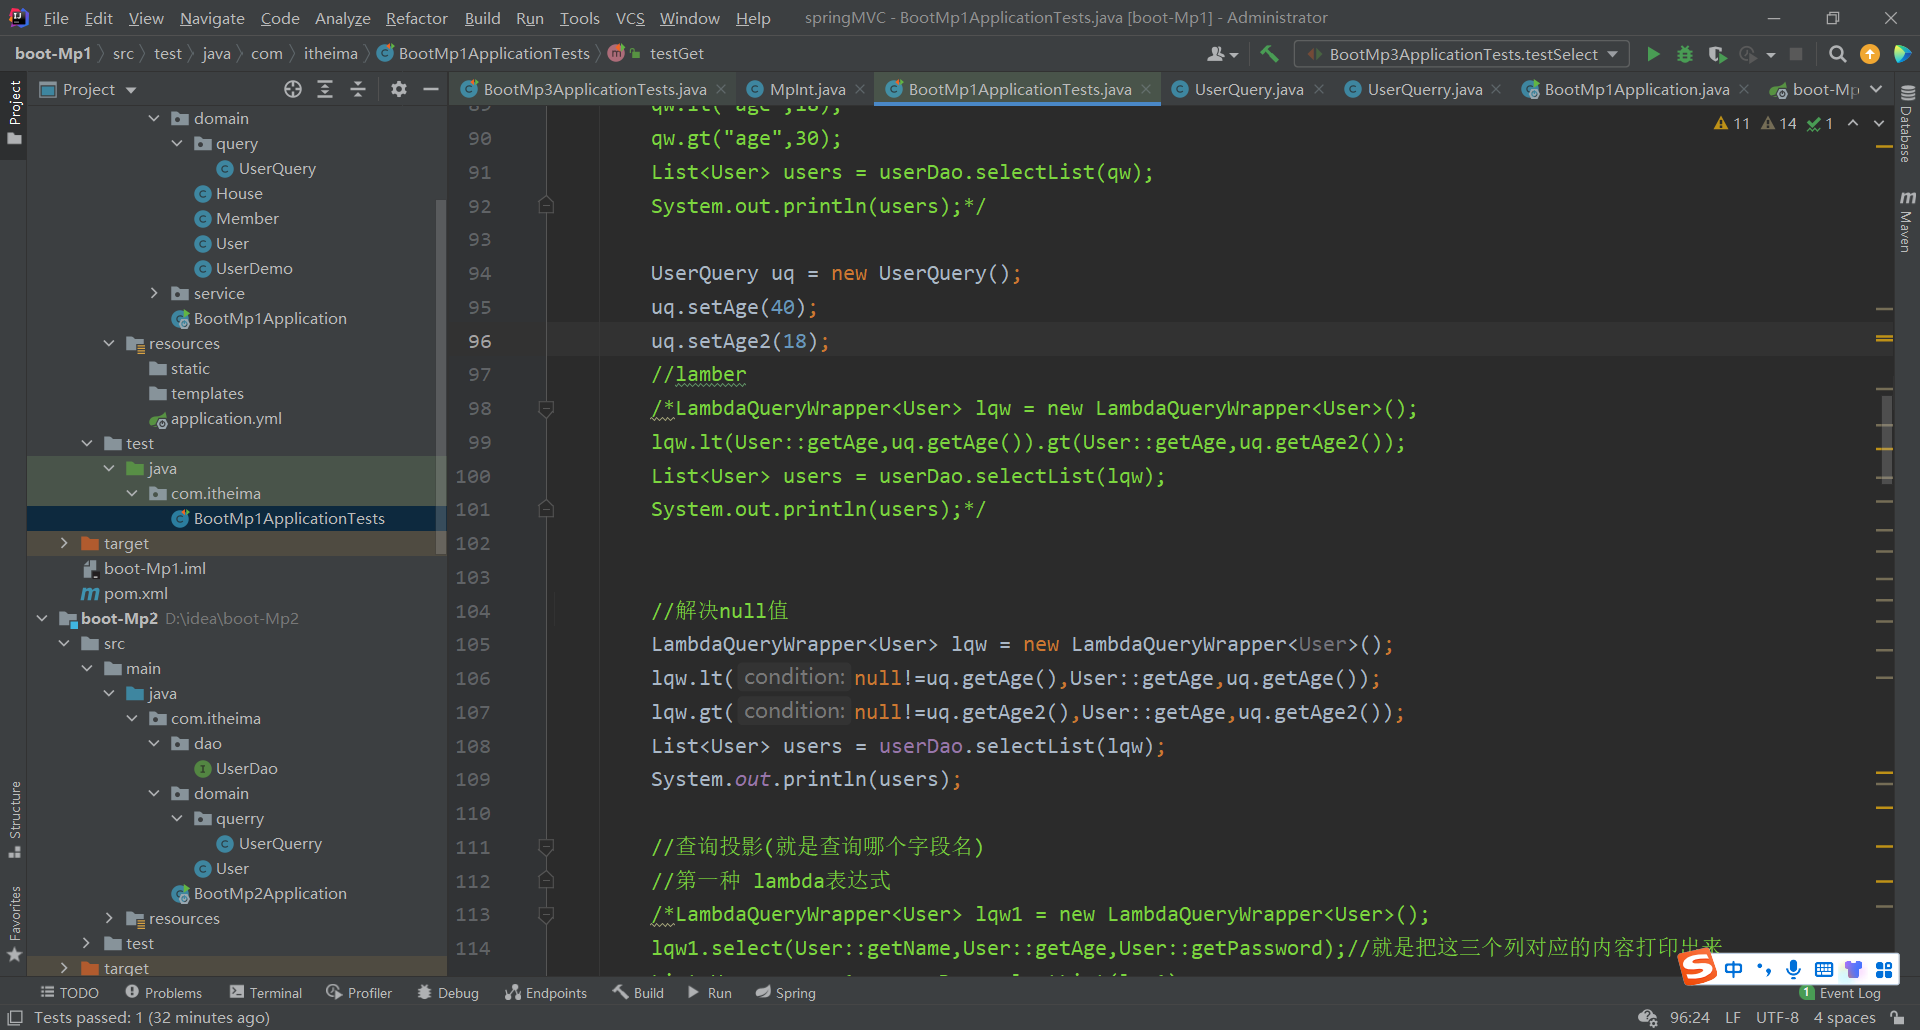This screenshot has width=1920, height=1030.
Task: Open the run configuration dropdown
Action: pos(1462,54)
